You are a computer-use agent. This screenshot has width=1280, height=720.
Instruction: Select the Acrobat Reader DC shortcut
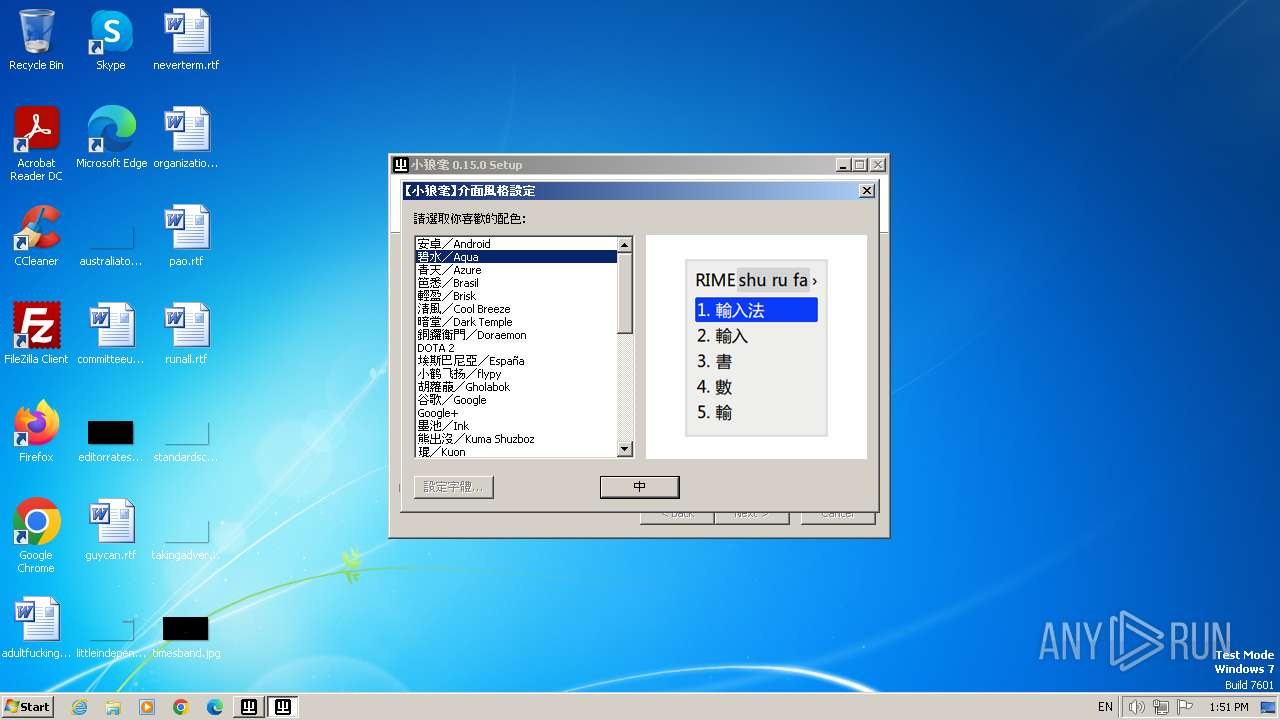coord(36,144)
